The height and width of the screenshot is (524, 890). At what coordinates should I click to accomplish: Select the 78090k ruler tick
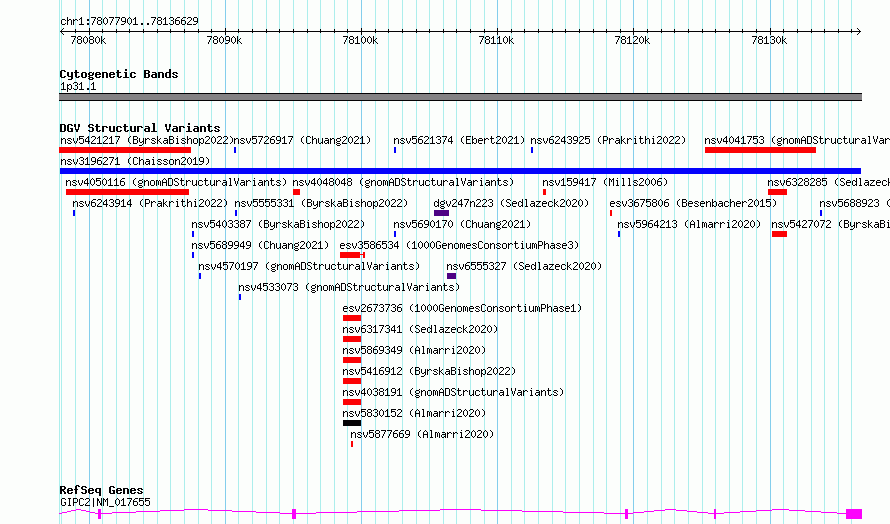(x=224, y=40)
